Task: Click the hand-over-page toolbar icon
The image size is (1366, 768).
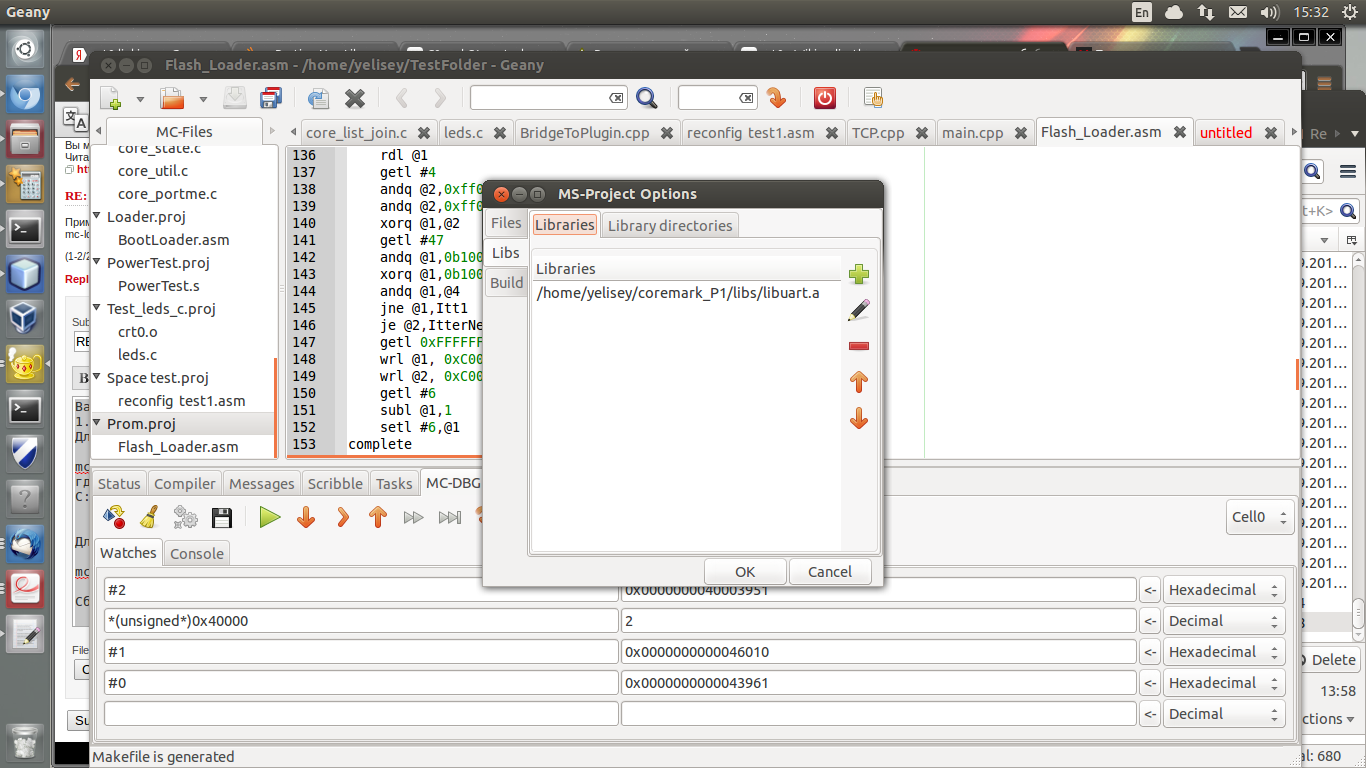Action: coord(873,98)
